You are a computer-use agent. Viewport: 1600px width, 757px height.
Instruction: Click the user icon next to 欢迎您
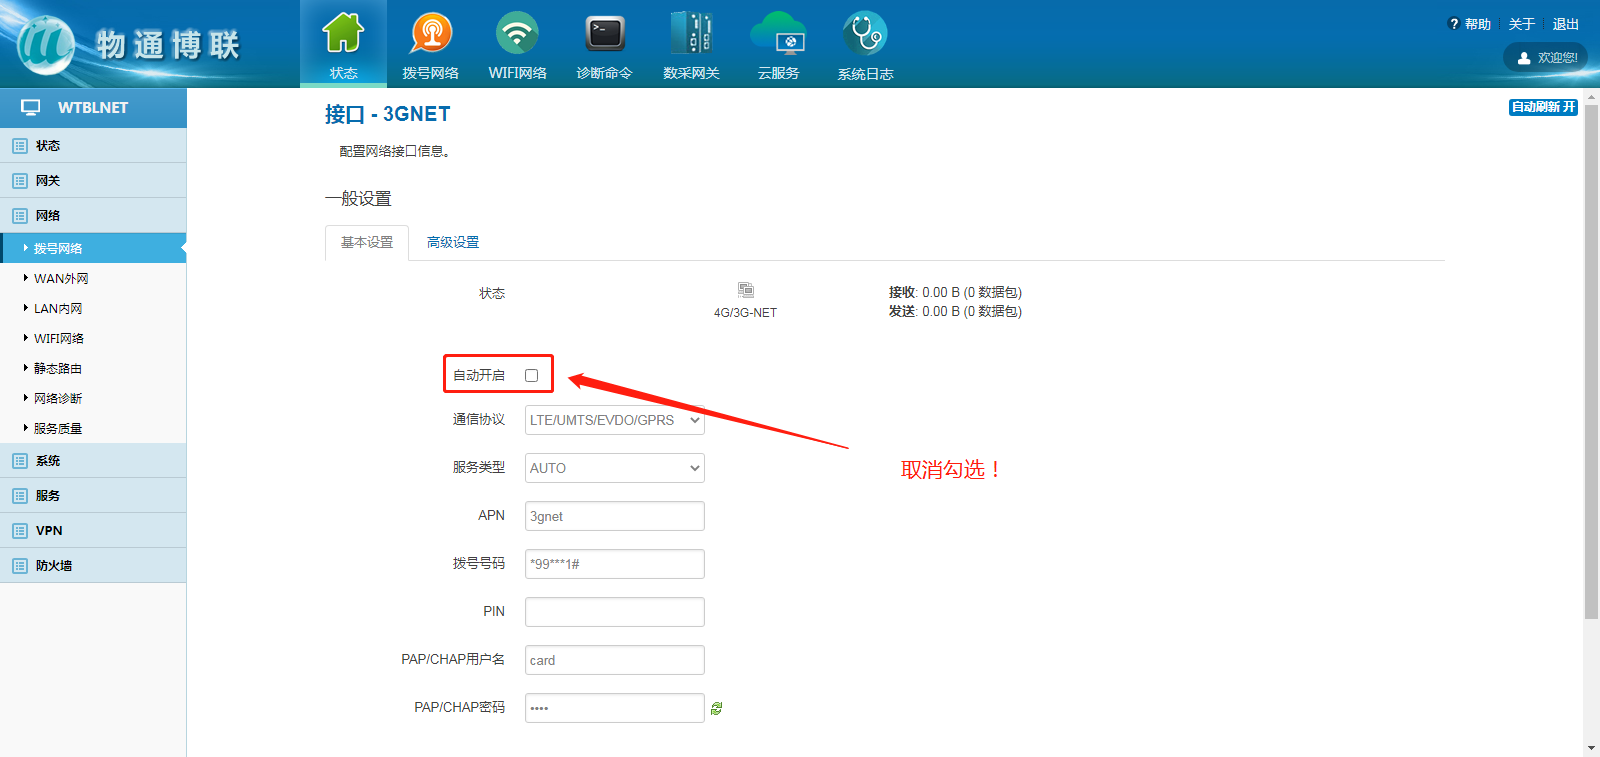point(1524,58)
